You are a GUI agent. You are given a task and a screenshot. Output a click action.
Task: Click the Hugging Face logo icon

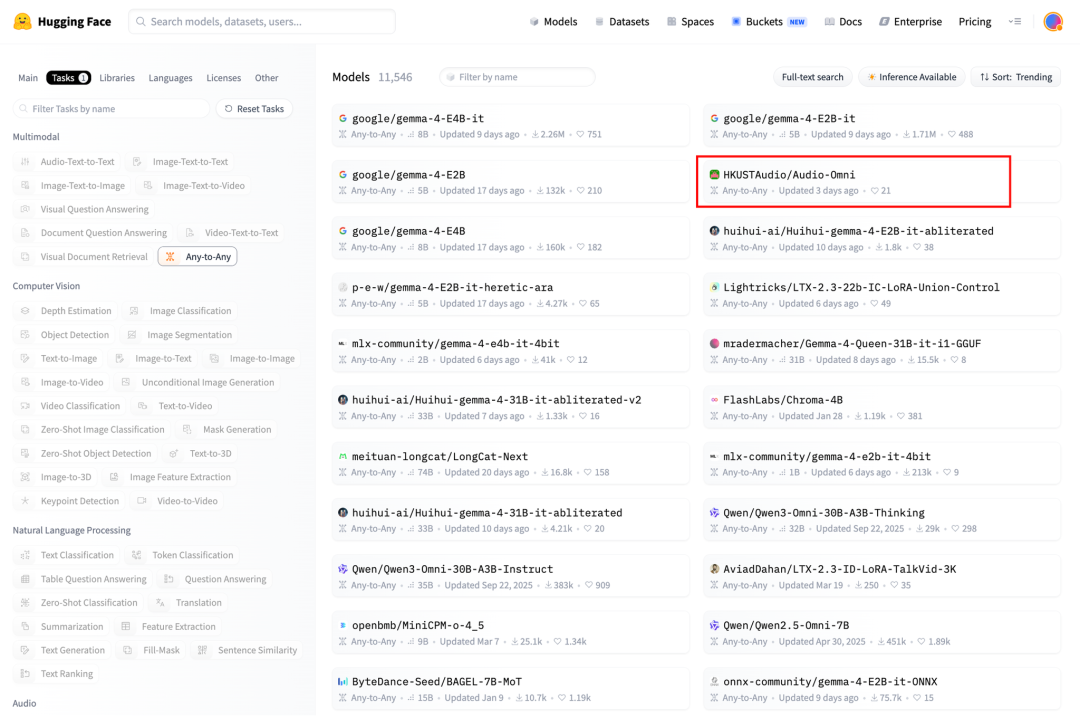click(x=23, y=21)
